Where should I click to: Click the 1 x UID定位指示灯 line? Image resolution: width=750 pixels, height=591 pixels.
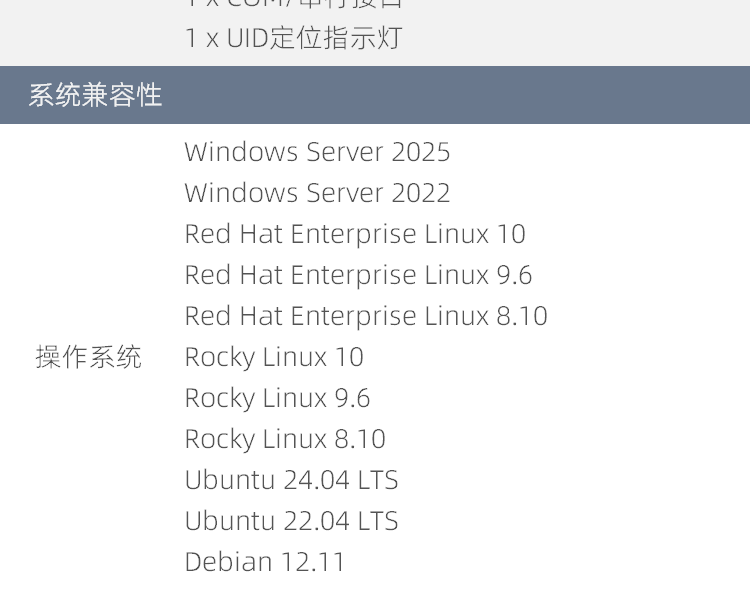click(294, 38)
